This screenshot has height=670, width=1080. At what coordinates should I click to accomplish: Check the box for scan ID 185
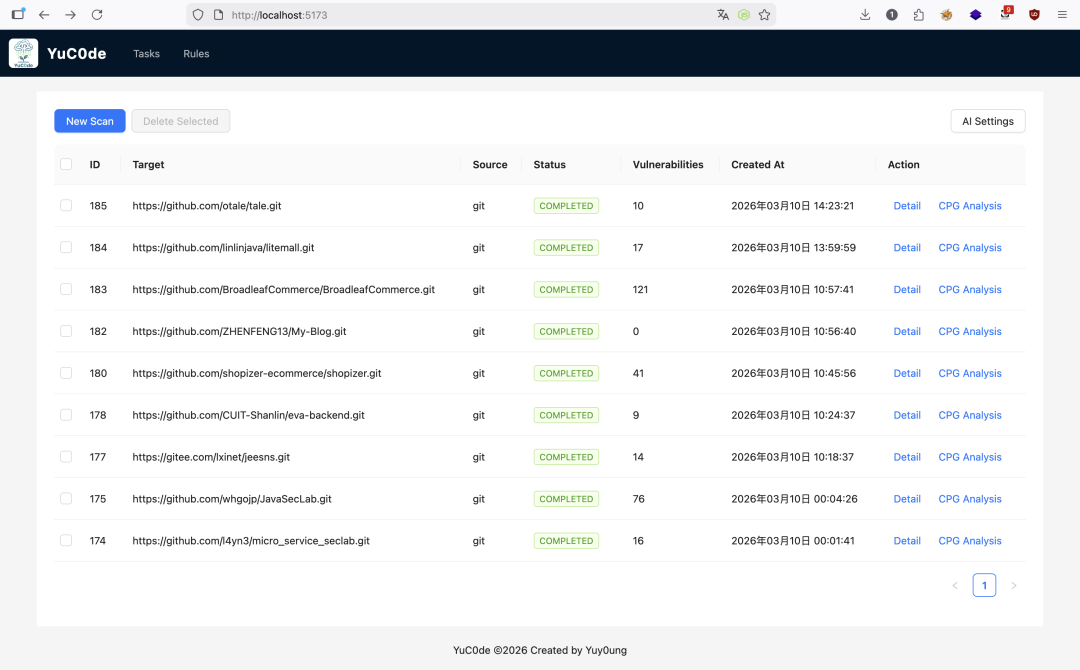point(66,206)
